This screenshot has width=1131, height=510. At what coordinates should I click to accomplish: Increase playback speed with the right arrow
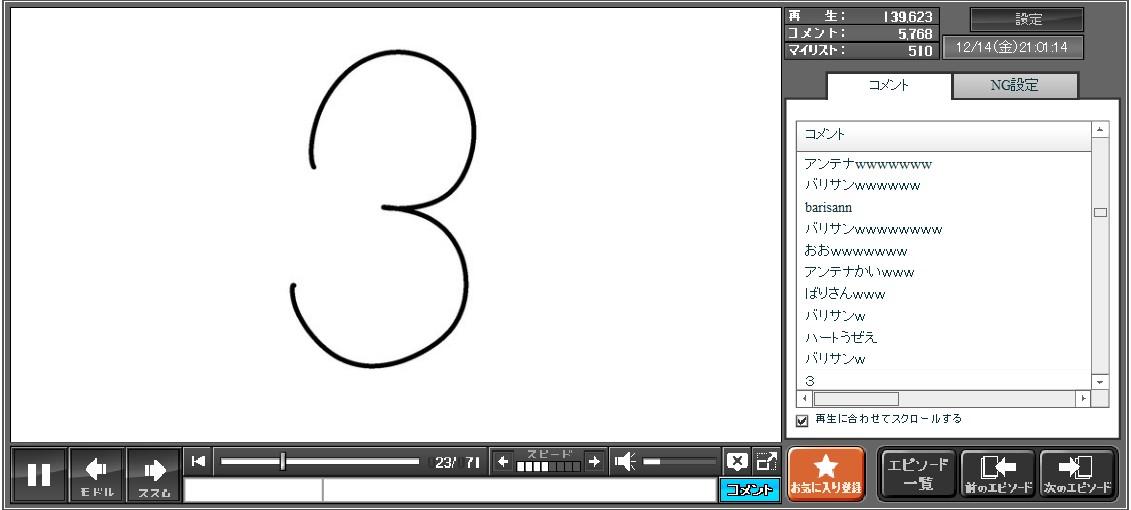pos(594,461)
